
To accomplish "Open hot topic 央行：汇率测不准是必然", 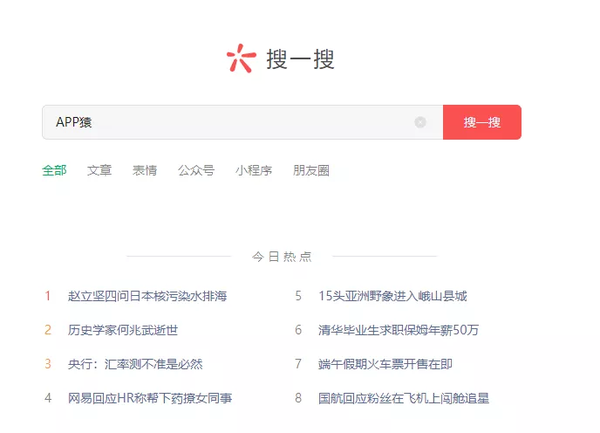I will 135,364.
